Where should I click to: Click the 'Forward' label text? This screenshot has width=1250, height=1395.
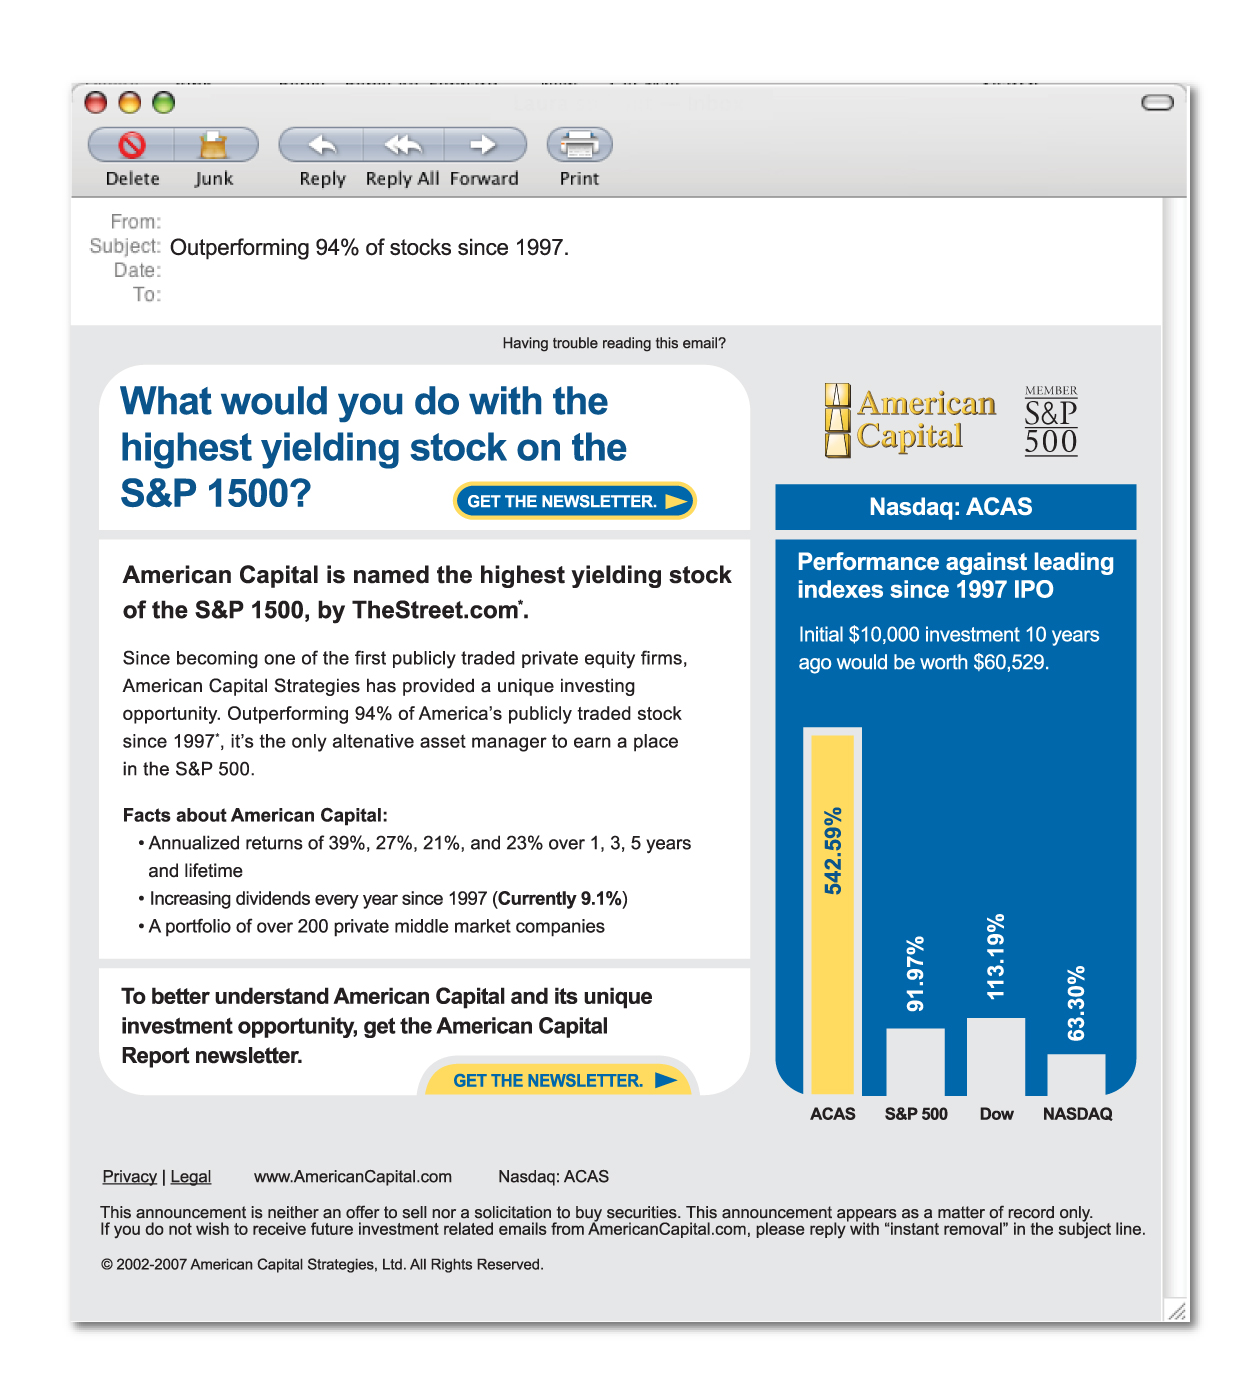coord(484,179)
